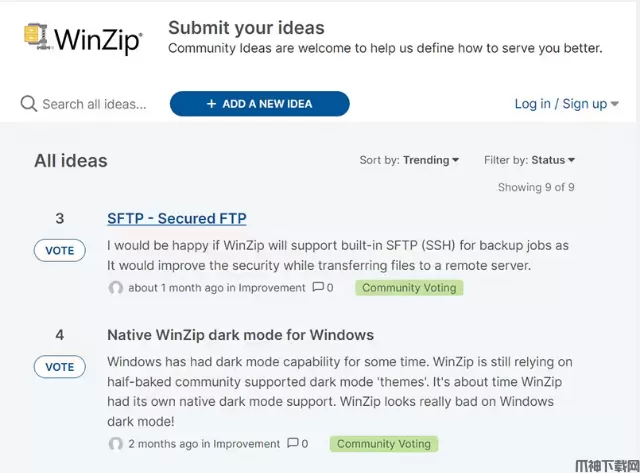Click Improvement category on dark mode idea

pos(247,444)
